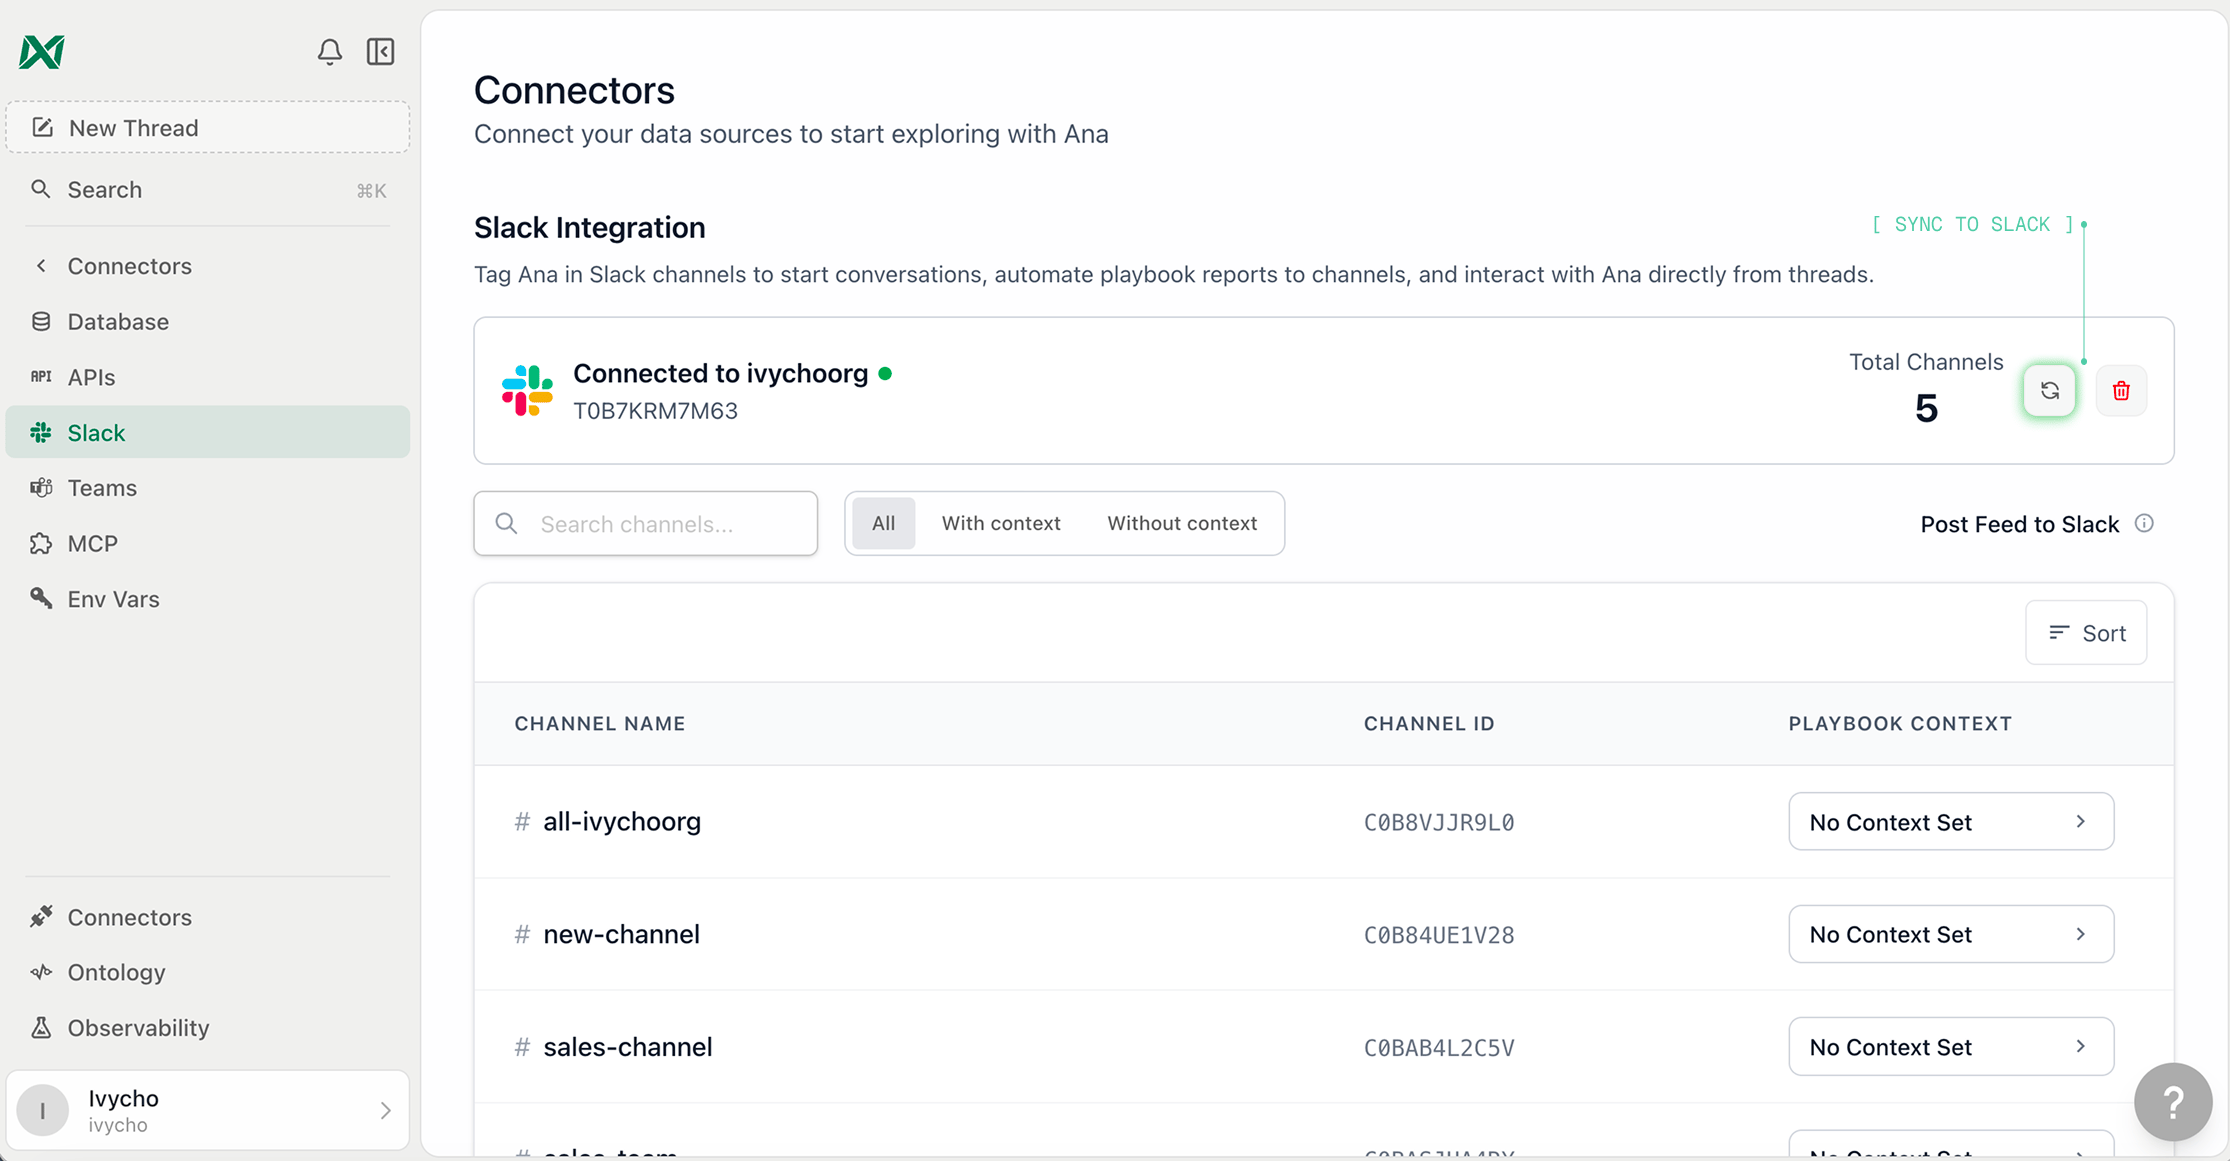This screenshot has height=1161, width=2230.
Task: Click the Total Channels count 5
Action: pos(1926,408)
